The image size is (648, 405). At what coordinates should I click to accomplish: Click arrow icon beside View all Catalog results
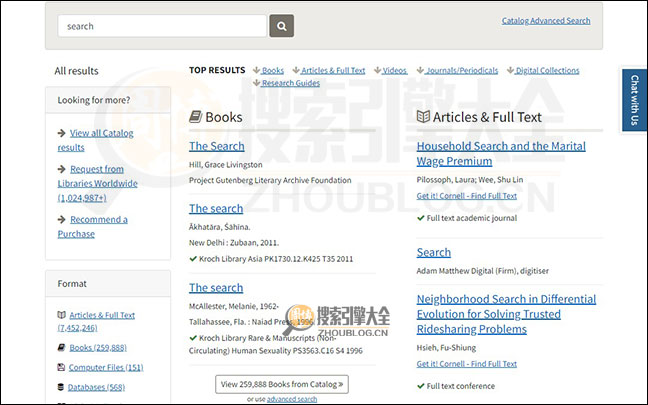[61, 133]
